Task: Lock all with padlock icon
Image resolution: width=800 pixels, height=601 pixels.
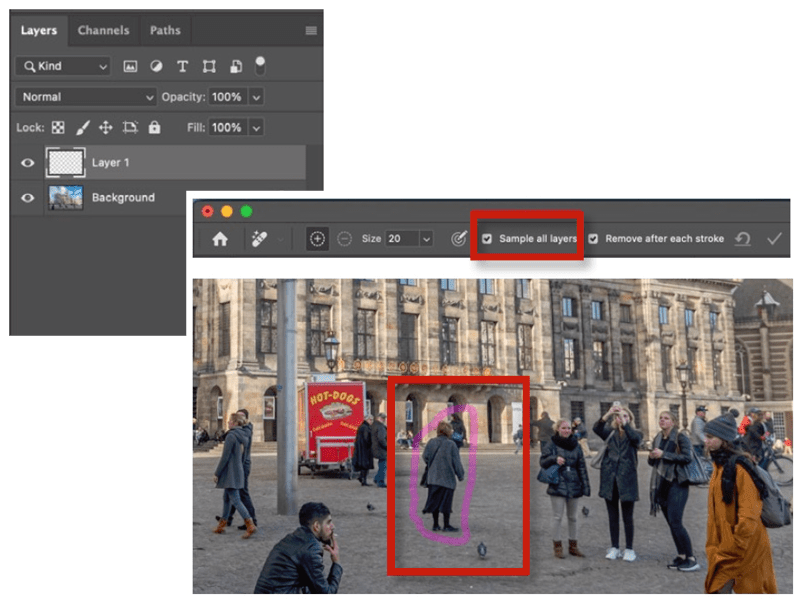Action: coord(154,127)
